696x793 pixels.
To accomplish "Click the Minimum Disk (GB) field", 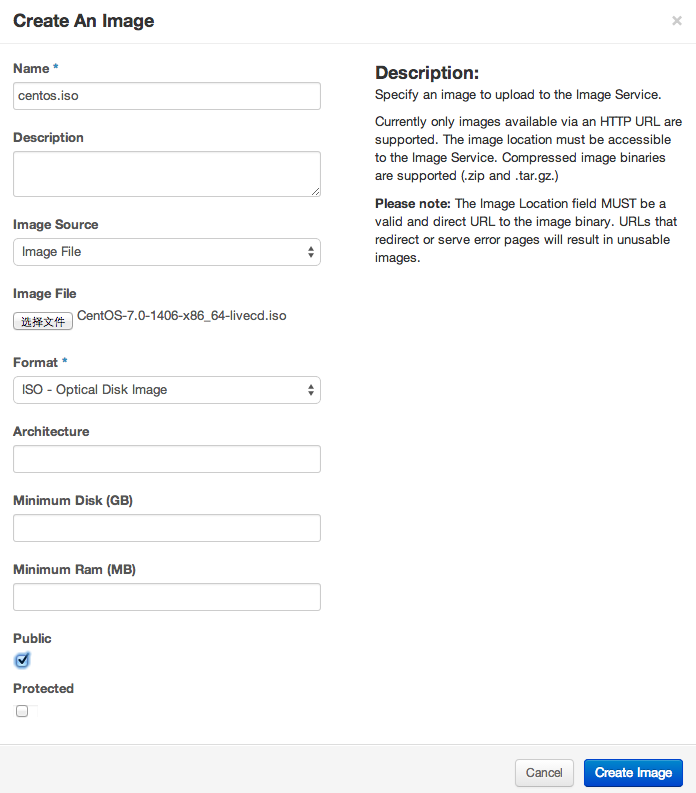I will point(167,528).
